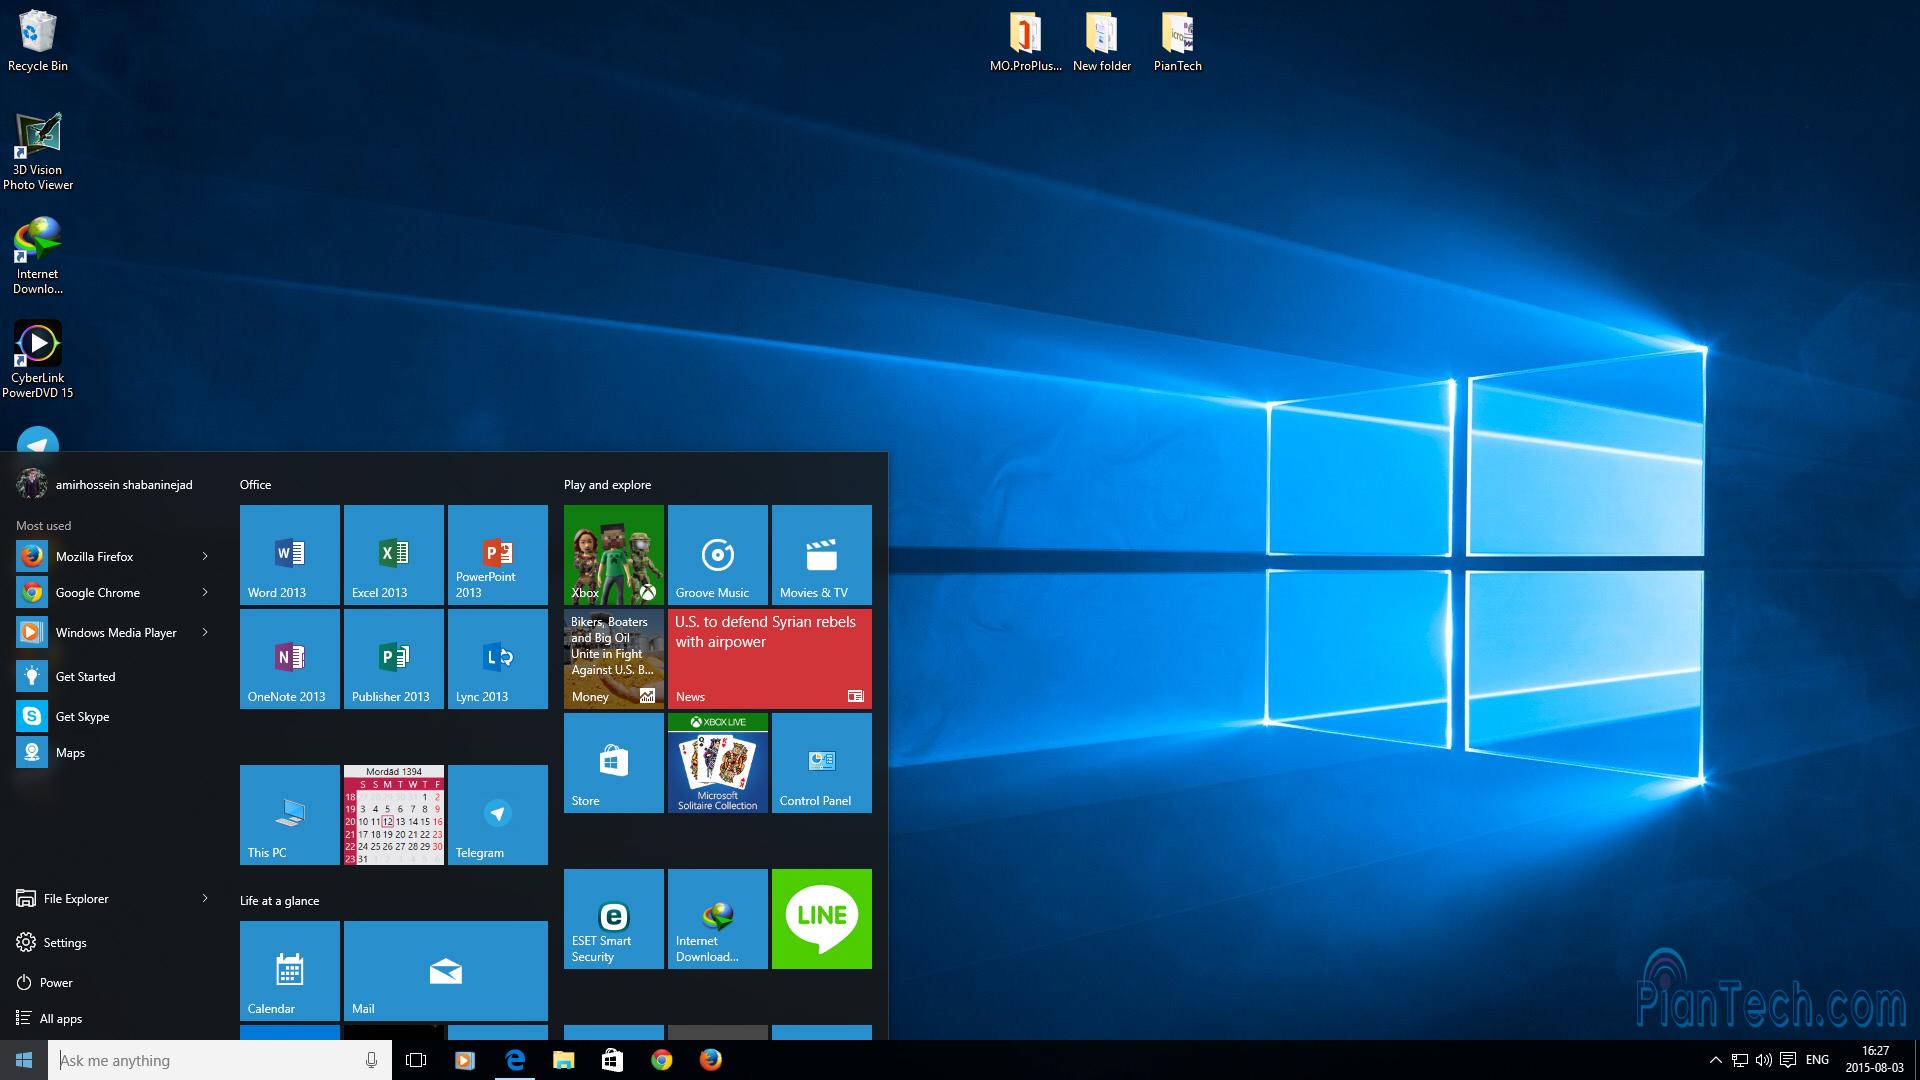The image size is (1920, 1080).
Task: Select the PianTech folder on desktop
Action: pos(1178,41)
